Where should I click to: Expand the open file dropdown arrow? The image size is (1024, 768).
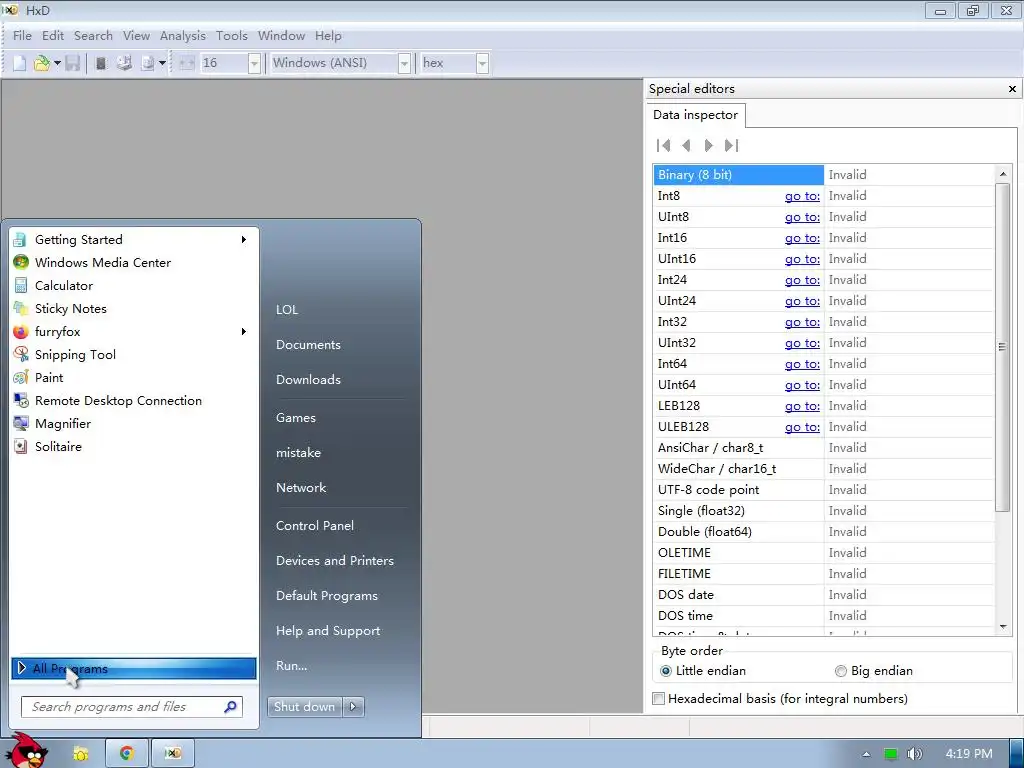[57, 63]
